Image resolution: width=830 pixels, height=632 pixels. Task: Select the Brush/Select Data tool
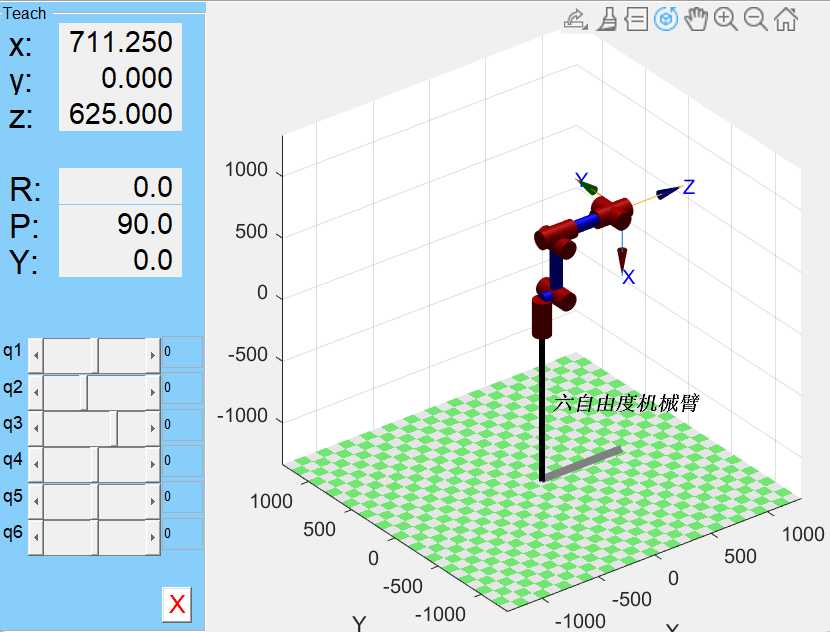[x=607, y=18]
